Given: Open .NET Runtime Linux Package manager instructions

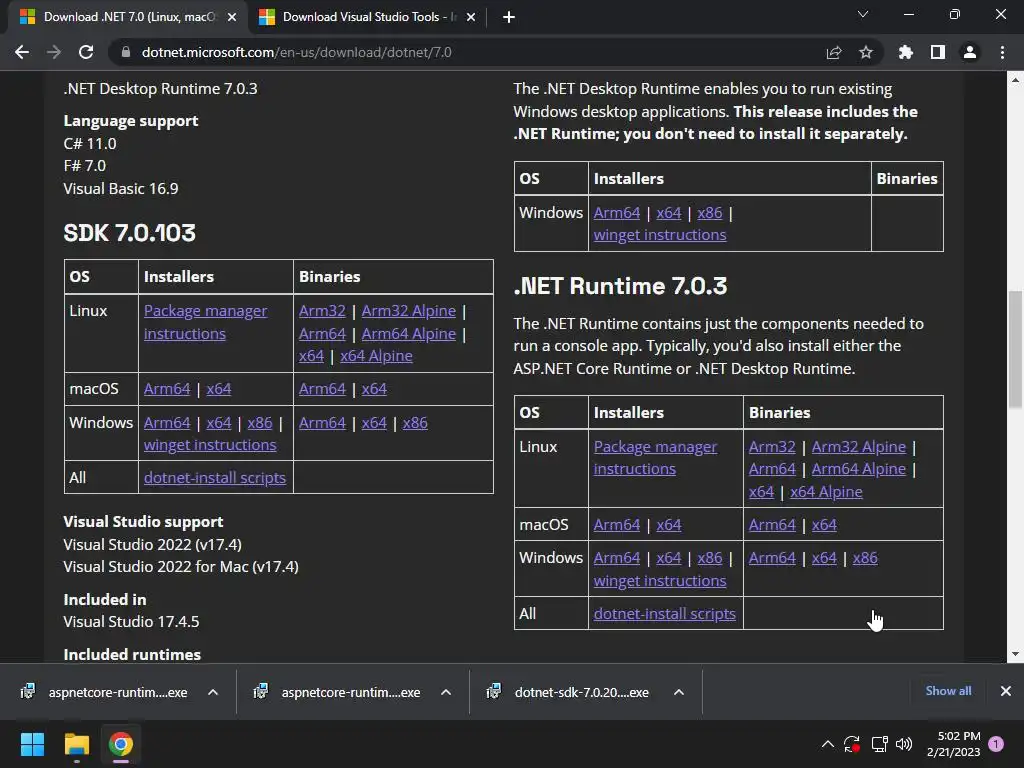Looking at the screenshot, I should tap(655, 458).
